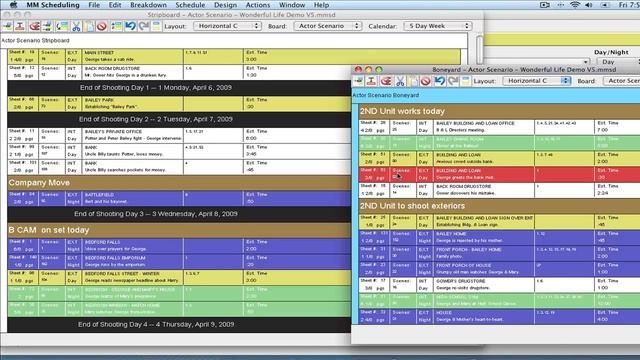This screenshot has height=360, width=640.
Task: Select the MAIN STREET strip in Stripboard
Action: pyautogui.click(x=234, y=56)
